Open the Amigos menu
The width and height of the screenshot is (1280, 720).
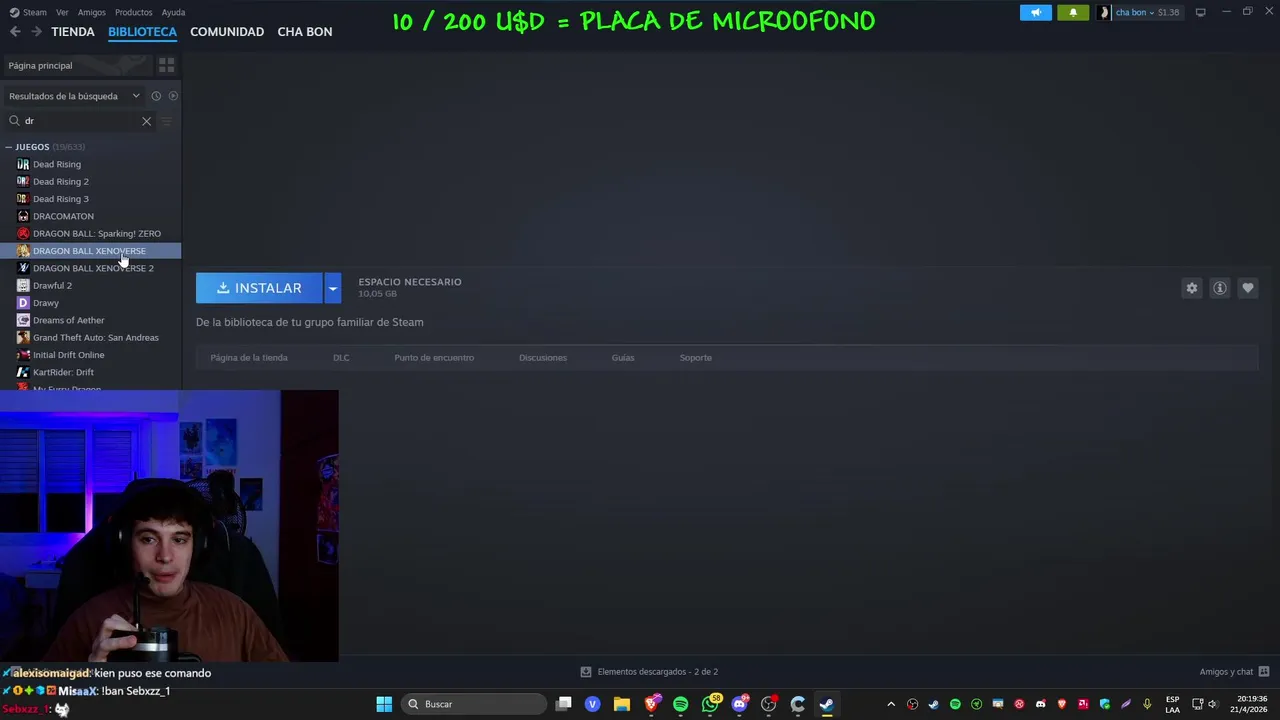coord(92,12)
